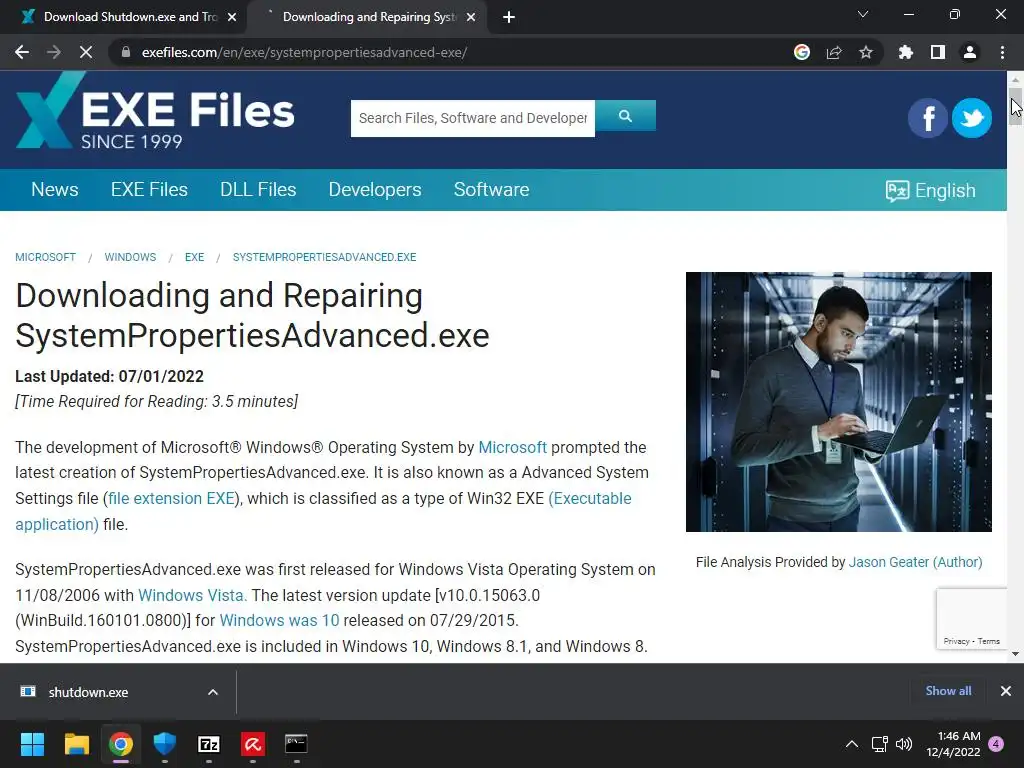The width and height of the screenshot is (1024, 768).
Task: Open the Software menu item
Action: (491, 189)
